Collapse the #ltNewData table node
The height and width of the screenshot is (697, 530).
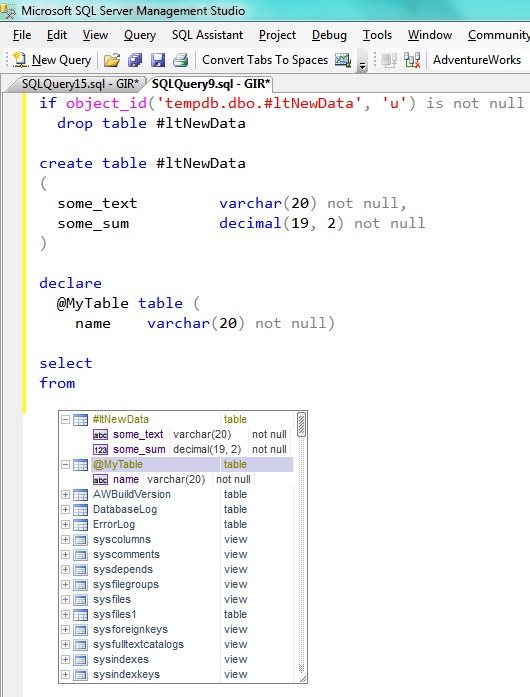coord(65,419)
